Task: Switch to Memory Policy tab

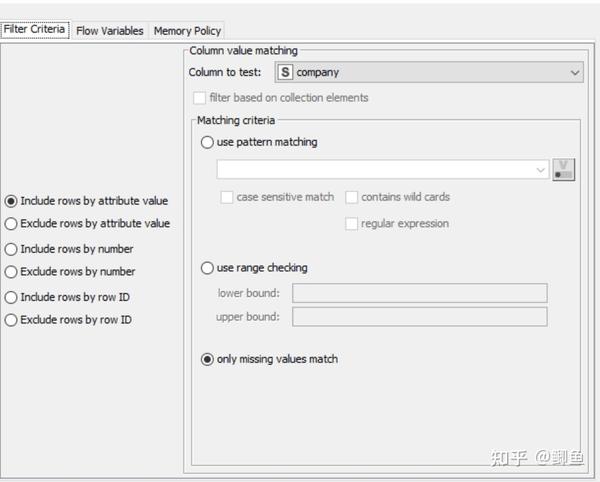Action: tap(187, 31)
